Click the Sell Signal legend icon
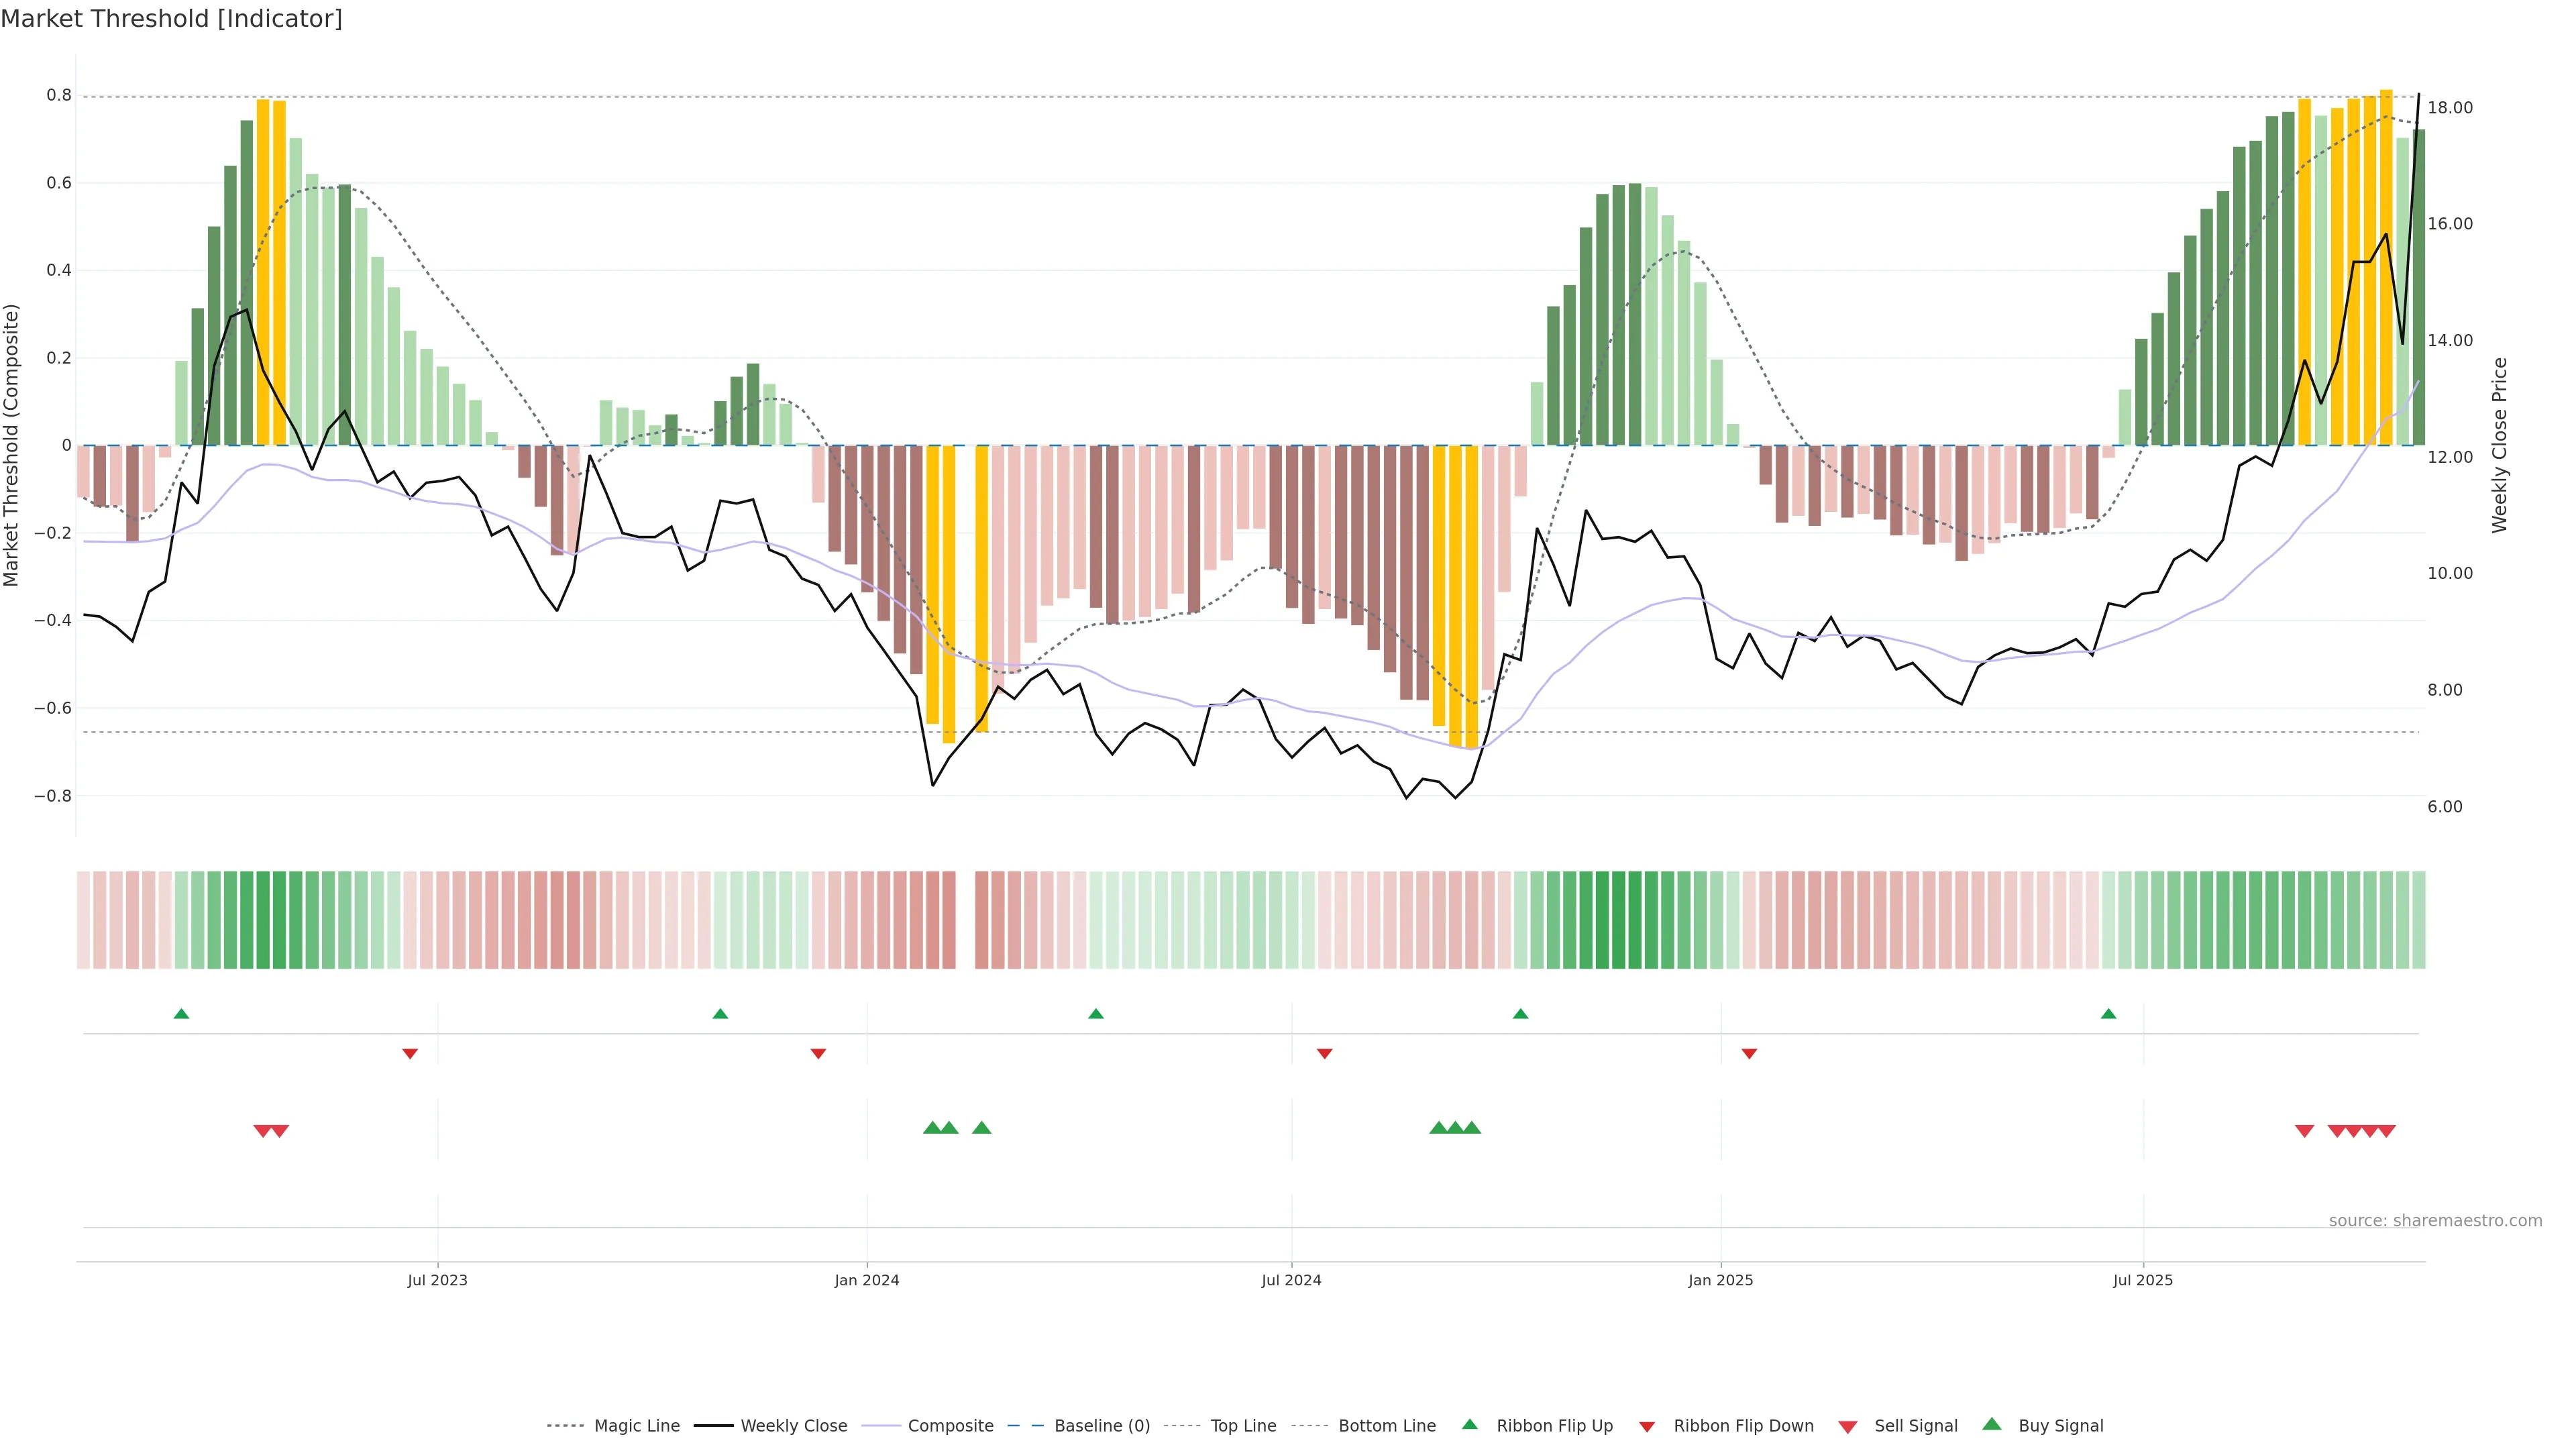 click(x=1847, y=1427)
